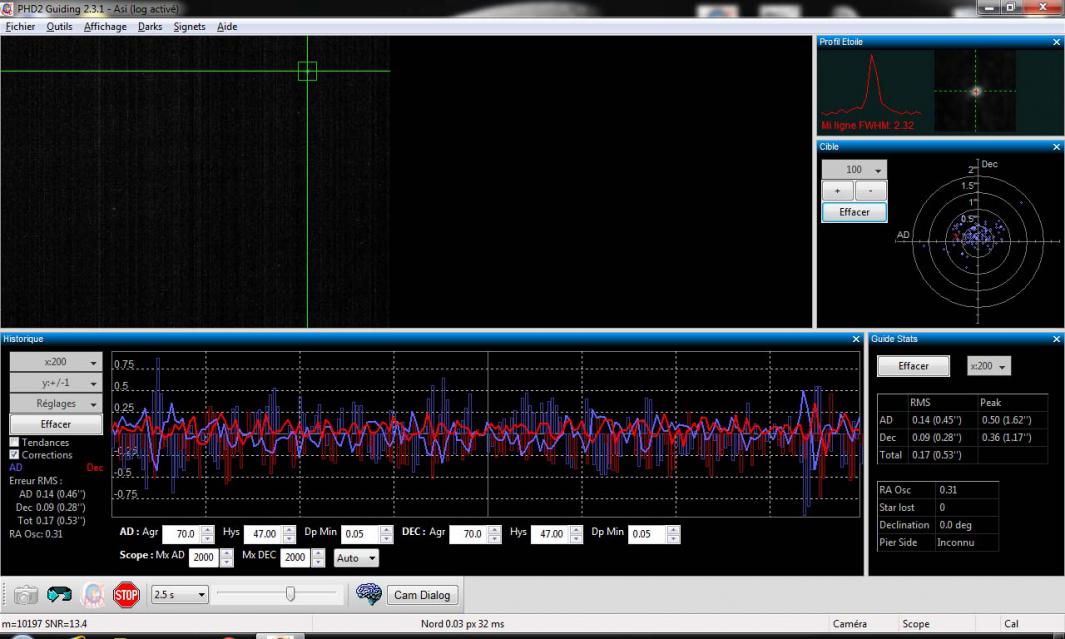The width and height of the screenshot is (1065, 639).
Task: Open the x:200 dropdown in Guide Stats
Action: 989,366
